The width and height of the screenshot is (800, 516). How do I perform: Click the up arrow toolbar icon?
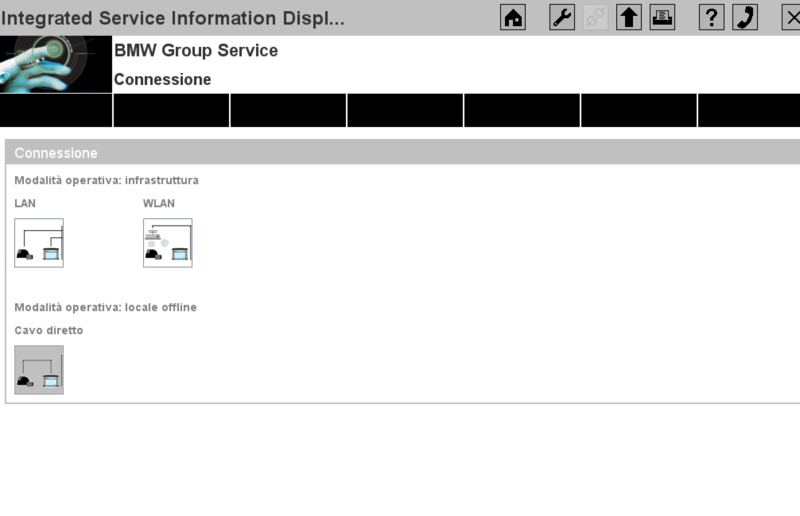[629, 18]
